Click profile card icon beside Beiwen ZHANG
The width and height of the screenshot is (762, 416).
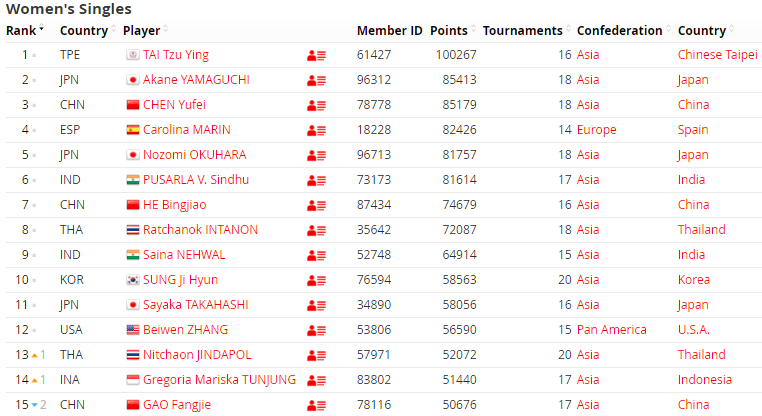pyautogui.click(x=316, y=330)
